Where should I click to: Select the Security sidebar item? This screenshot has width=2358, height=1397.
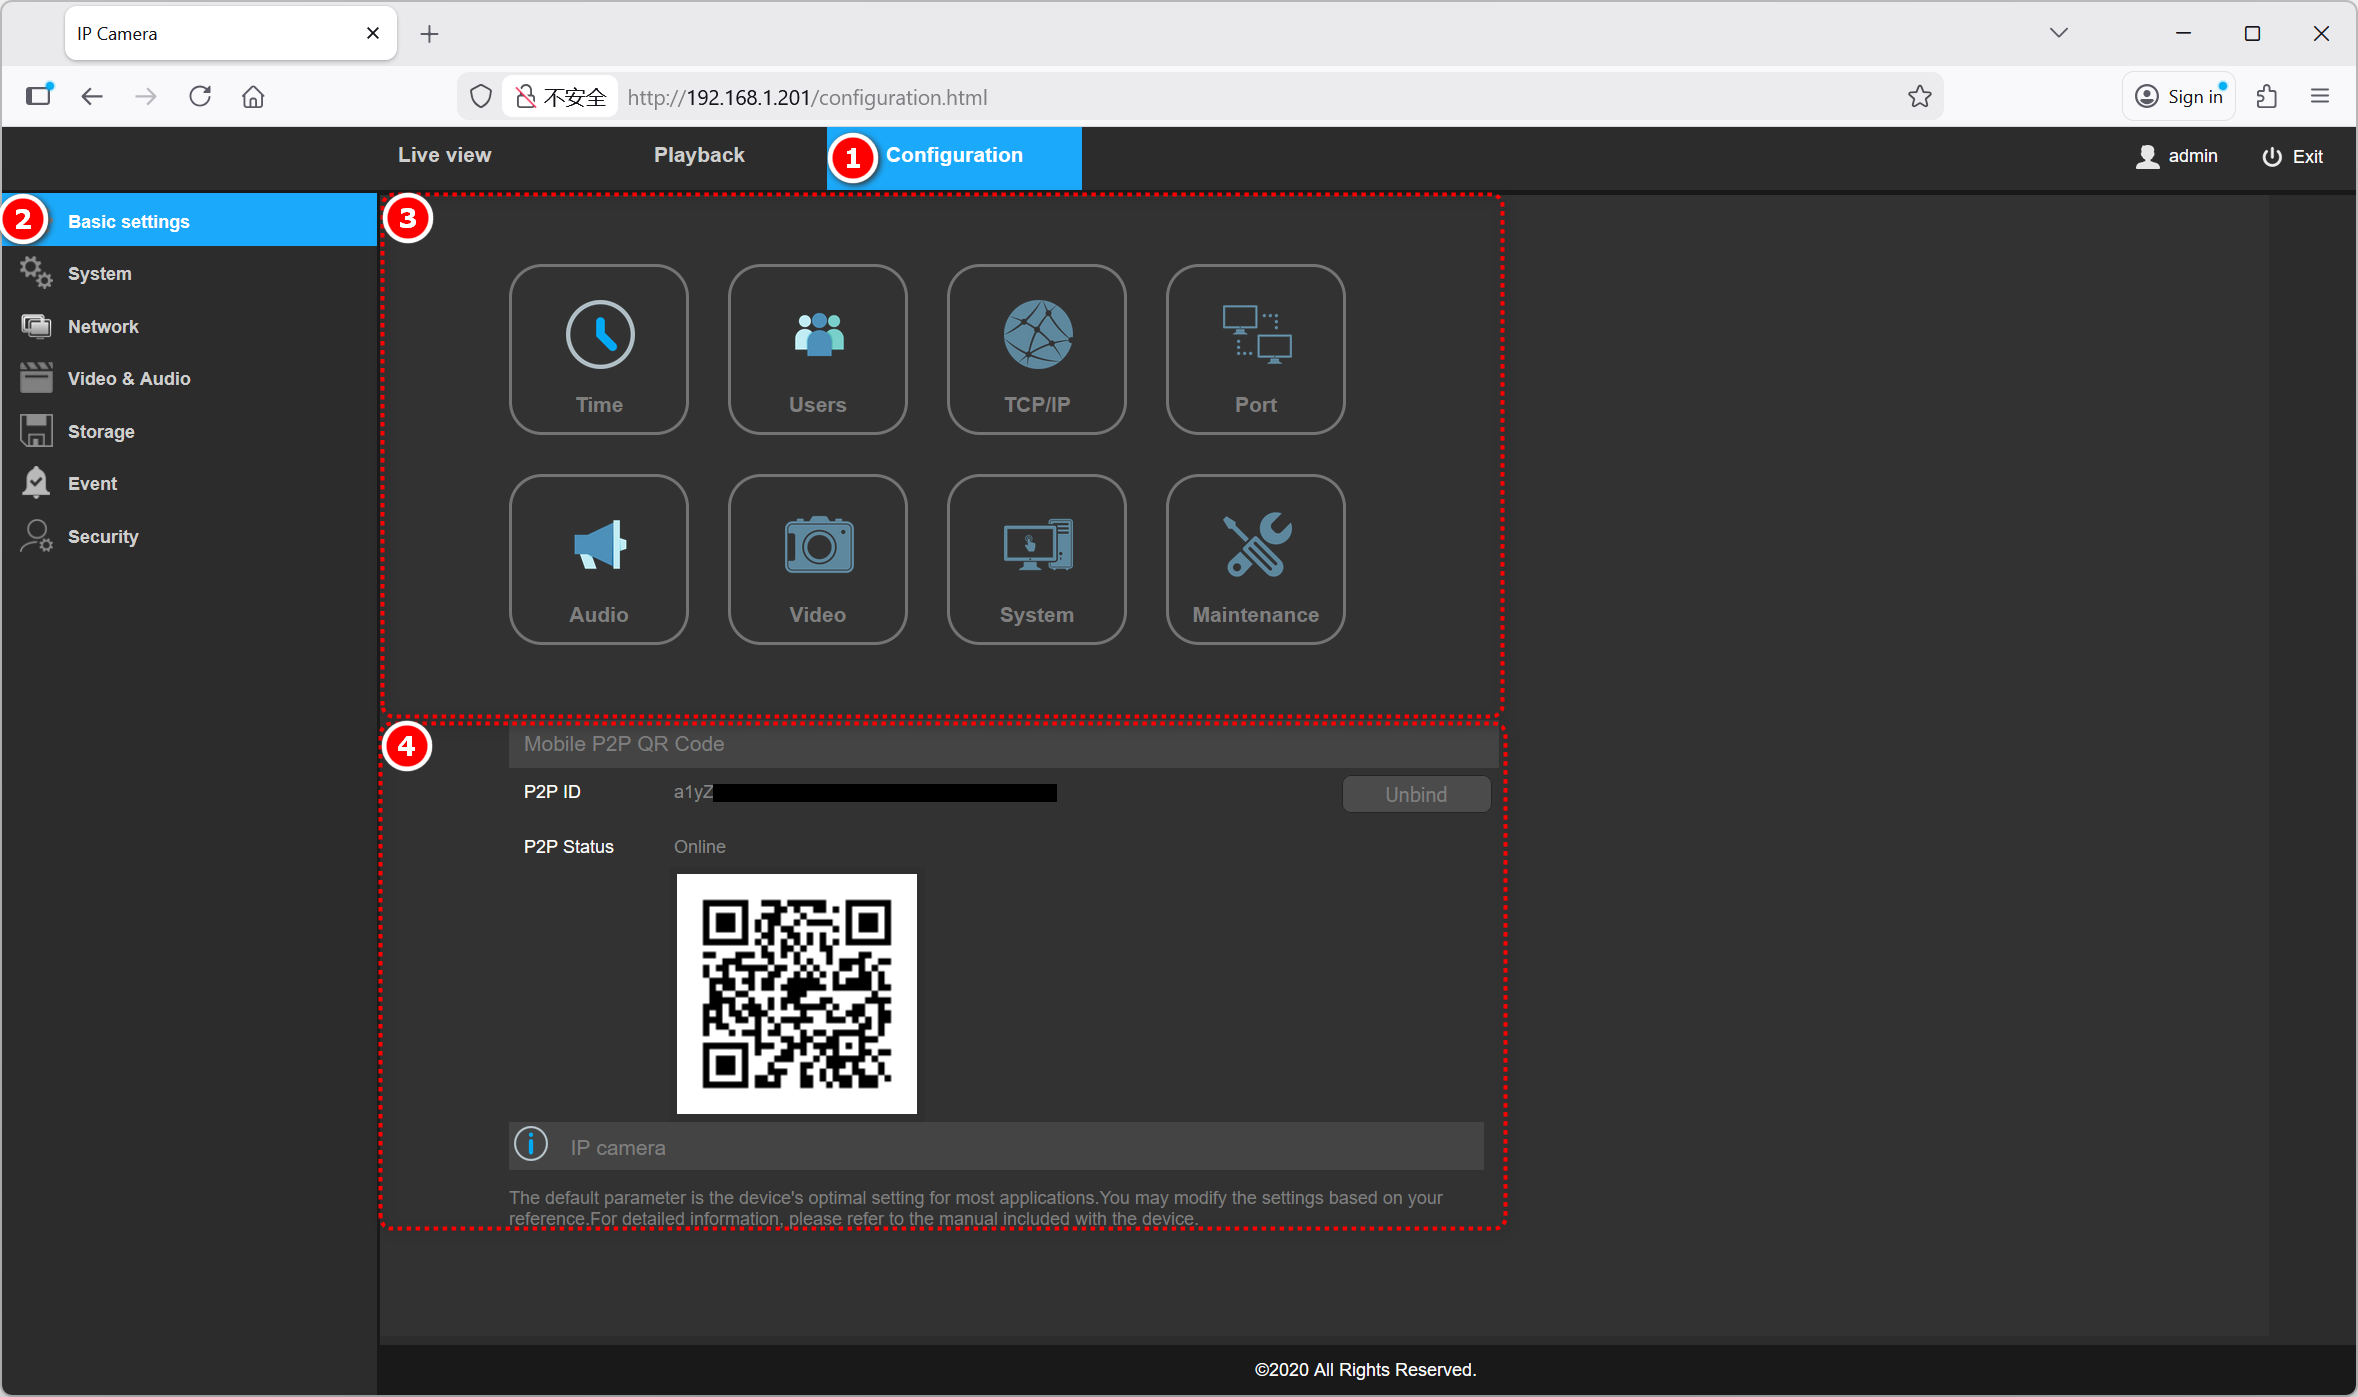[103, 537]
